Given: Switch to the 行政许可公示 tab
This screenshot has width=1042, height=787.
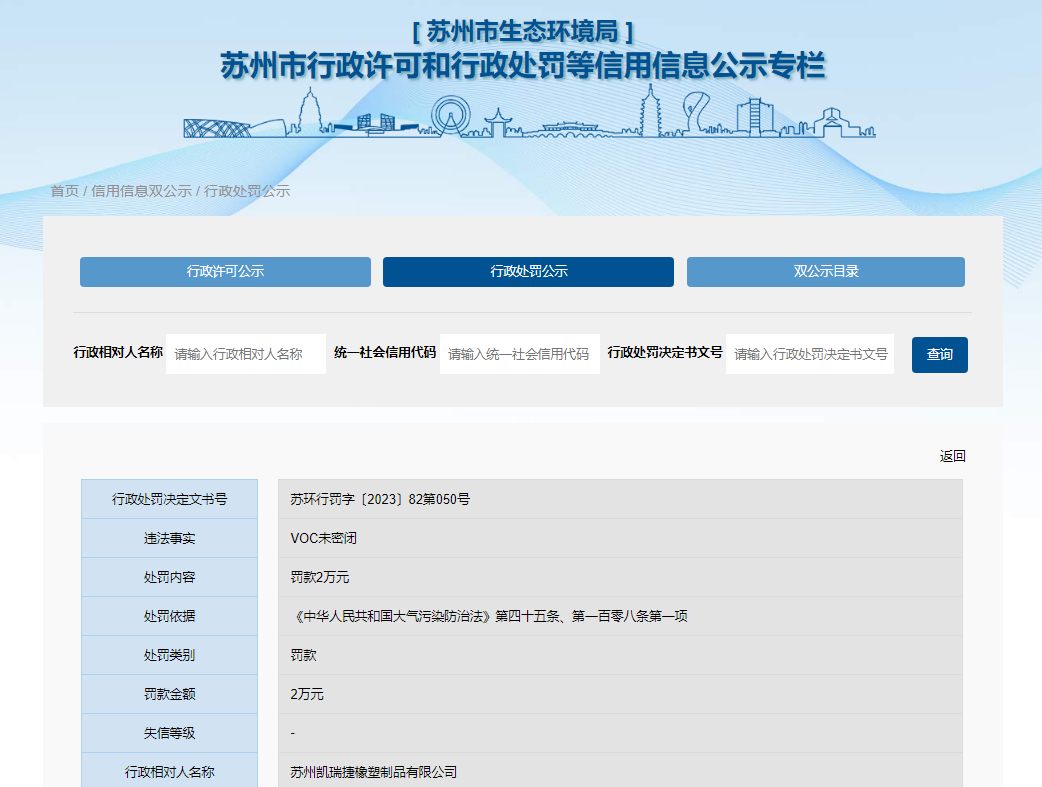Looking at the screenshot, I should pos(225,272).
